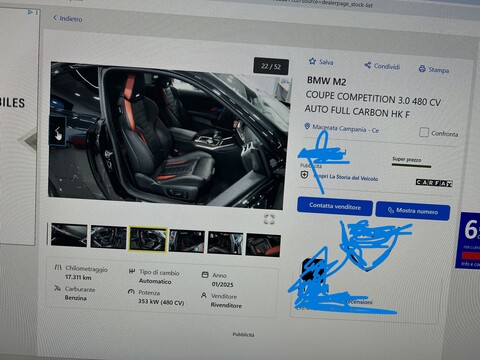Screen dimensions: 480x360
Task: Click the 17.311 km mileage value
Action: click(78, 277)
